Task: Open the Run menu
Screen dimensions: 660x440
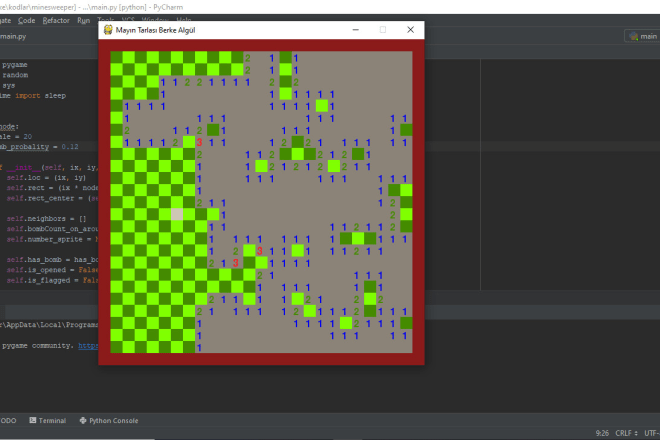Action: (x=83, y=20)
